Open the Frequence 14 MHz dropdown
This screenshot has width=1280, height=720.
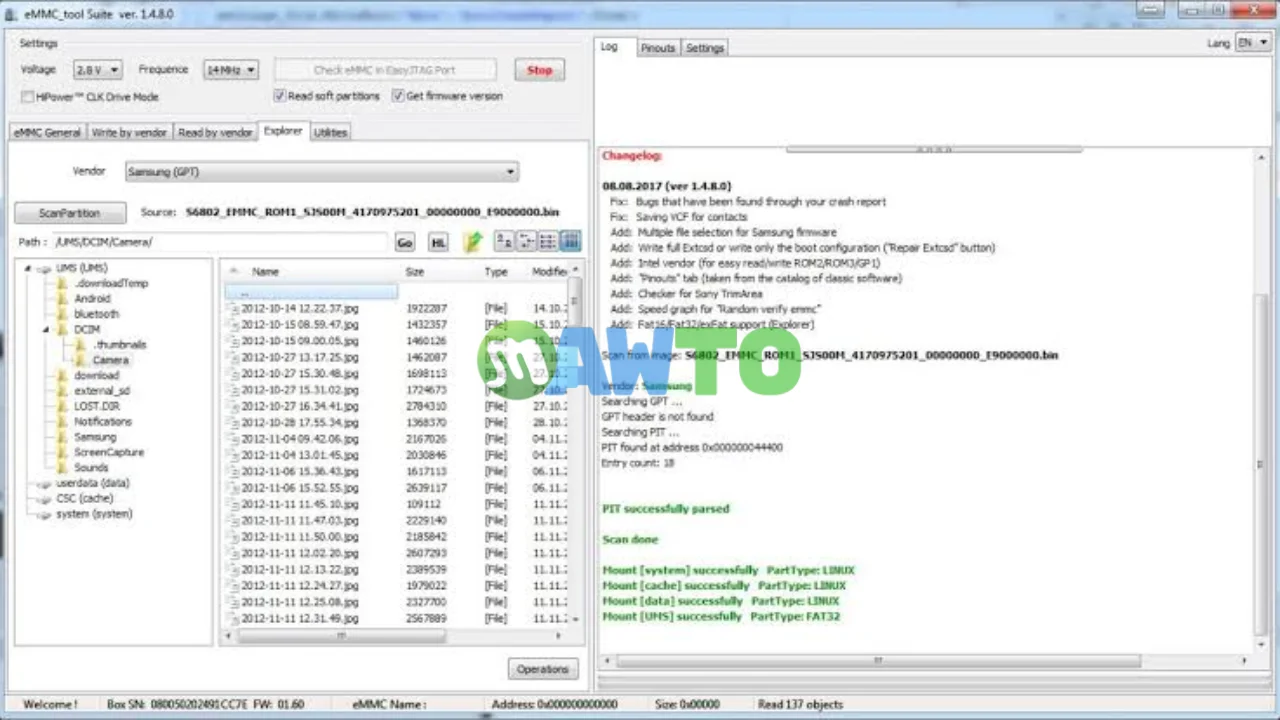tap(230, 70)
